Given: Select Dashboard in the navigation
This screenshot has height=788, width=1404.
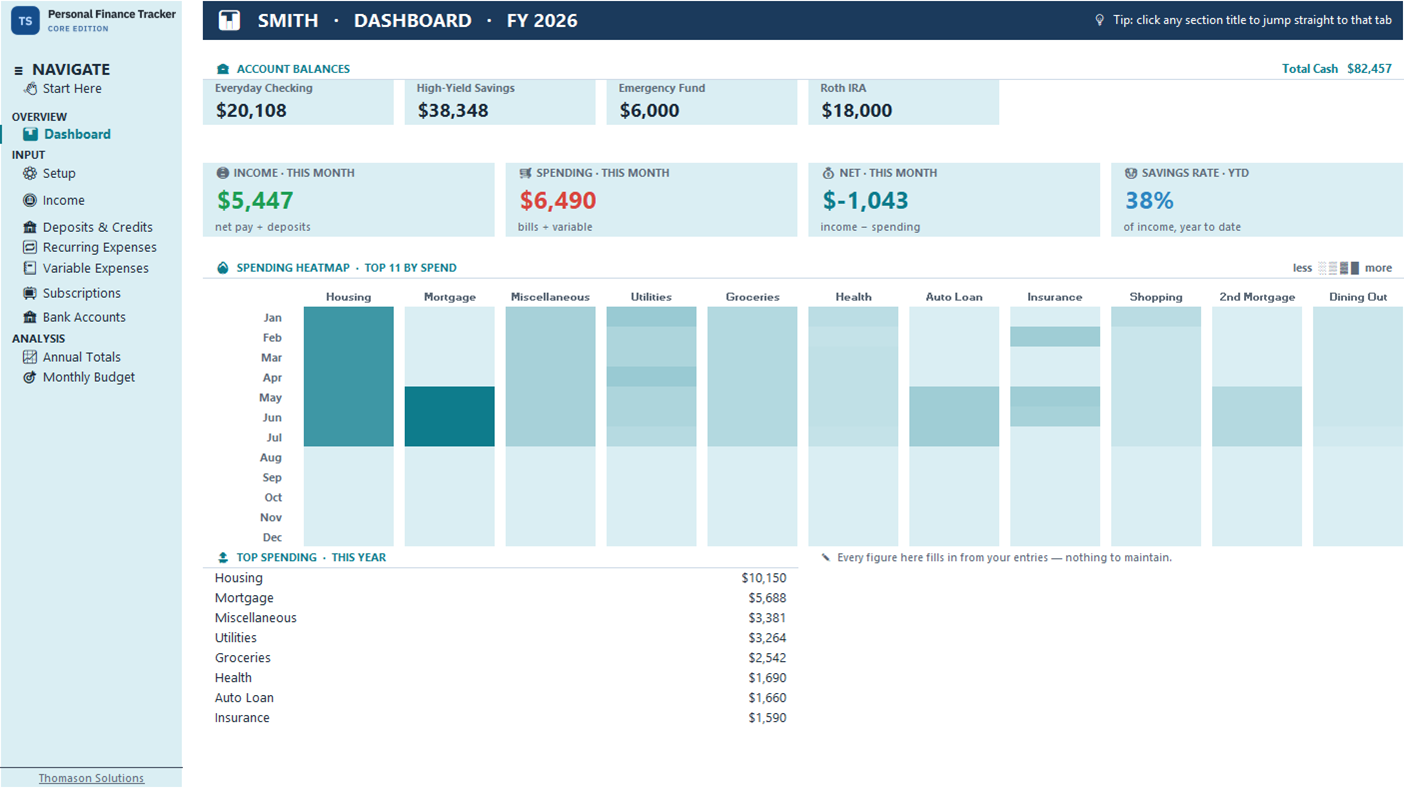Looking at the screenshot, I should click(77, 134).
